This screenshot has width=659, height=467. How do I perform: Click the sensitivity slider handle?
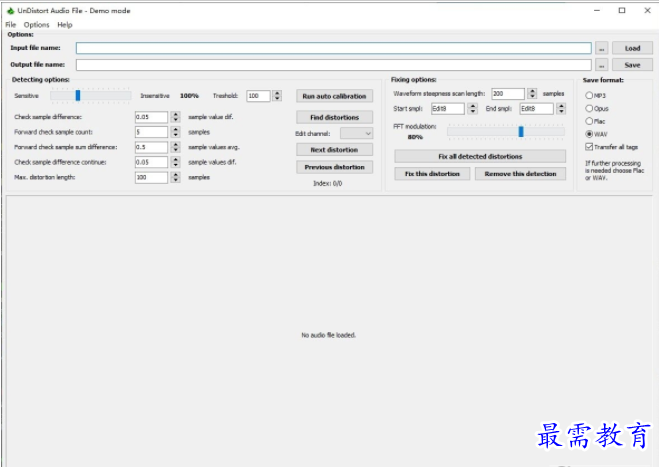[x=78, y=95]
